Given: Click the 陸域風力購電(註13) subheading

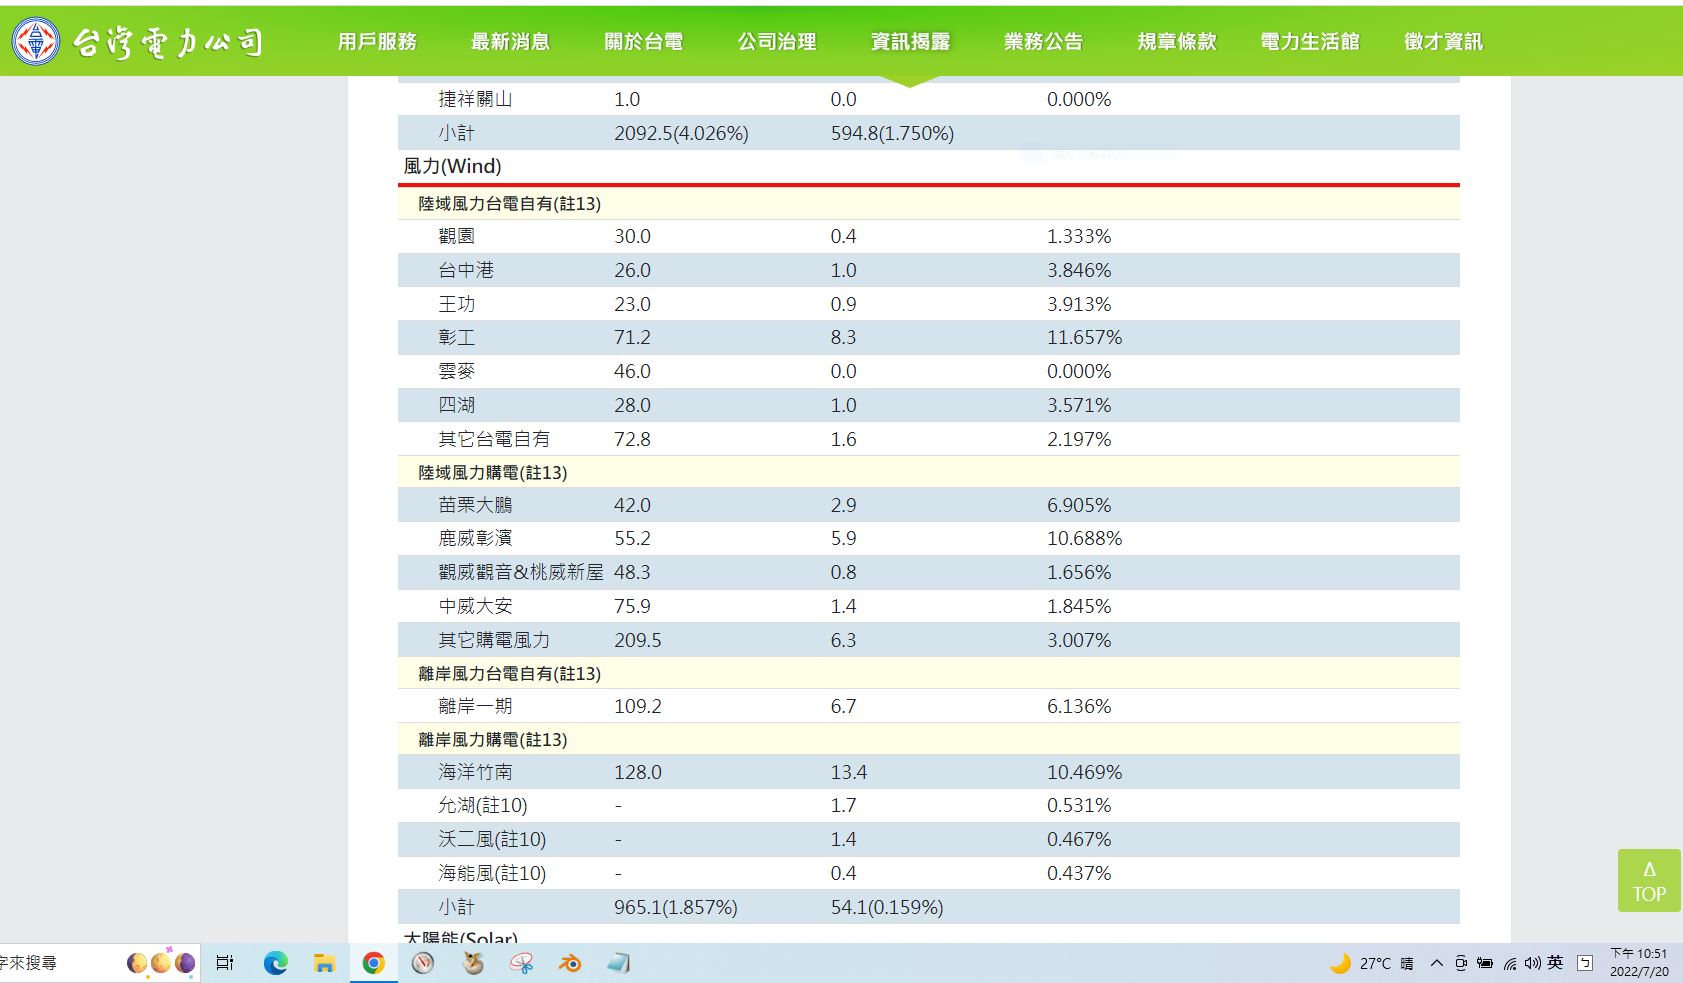Looking at the screenshot, I should pos(492,472).
